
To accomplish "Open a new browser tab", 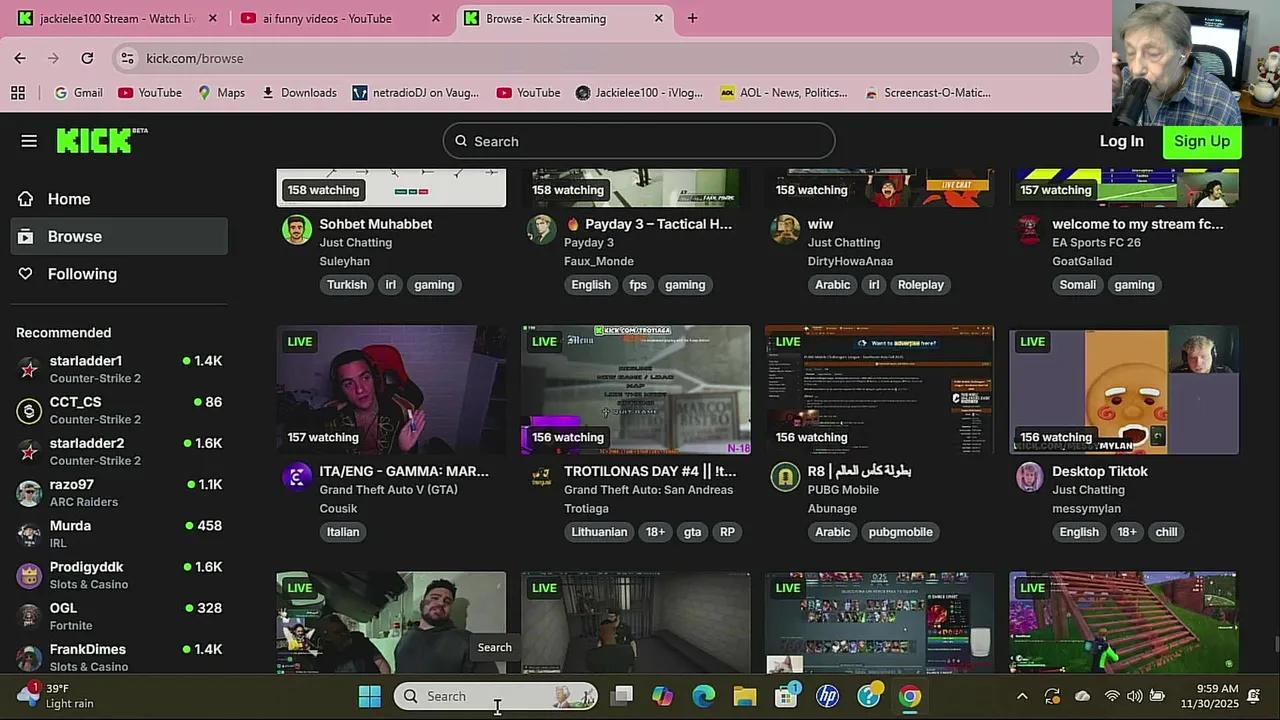I will point(692,18).
